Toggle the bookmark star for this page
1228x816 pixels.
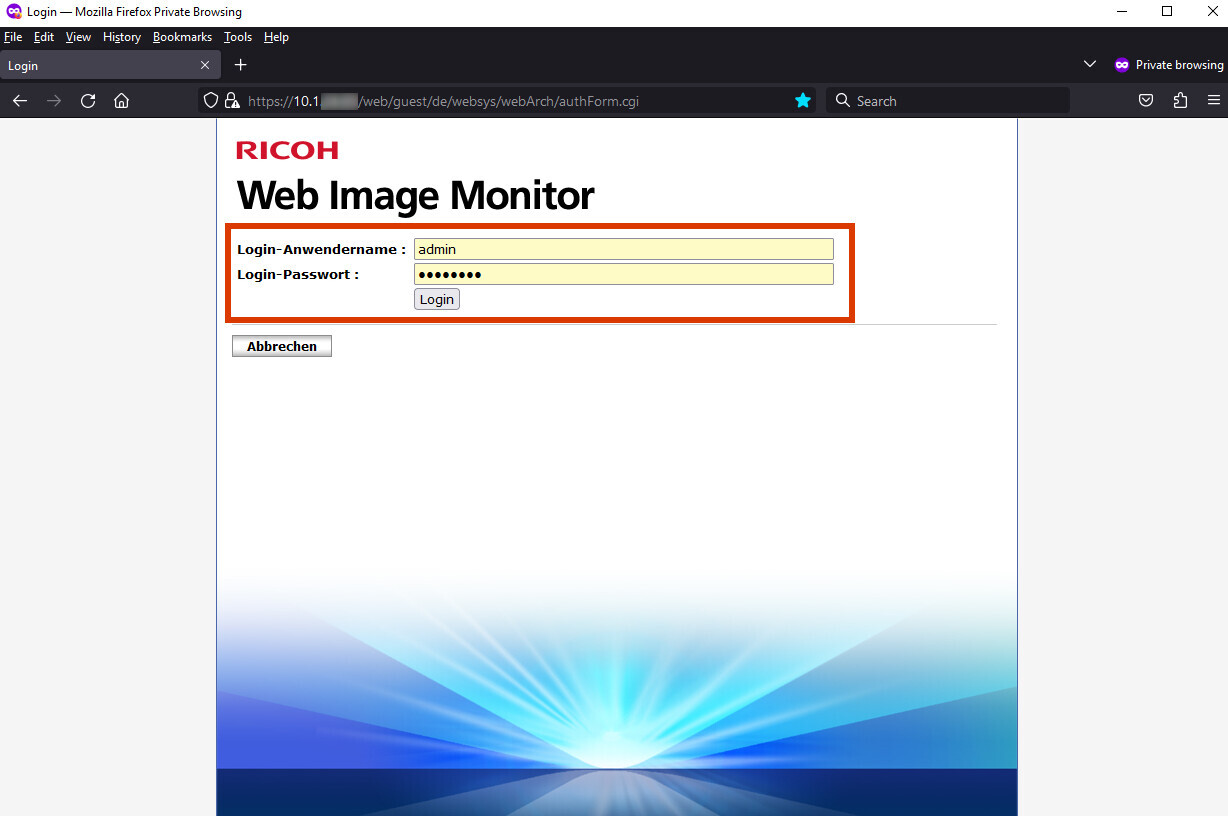click(802, 101)
